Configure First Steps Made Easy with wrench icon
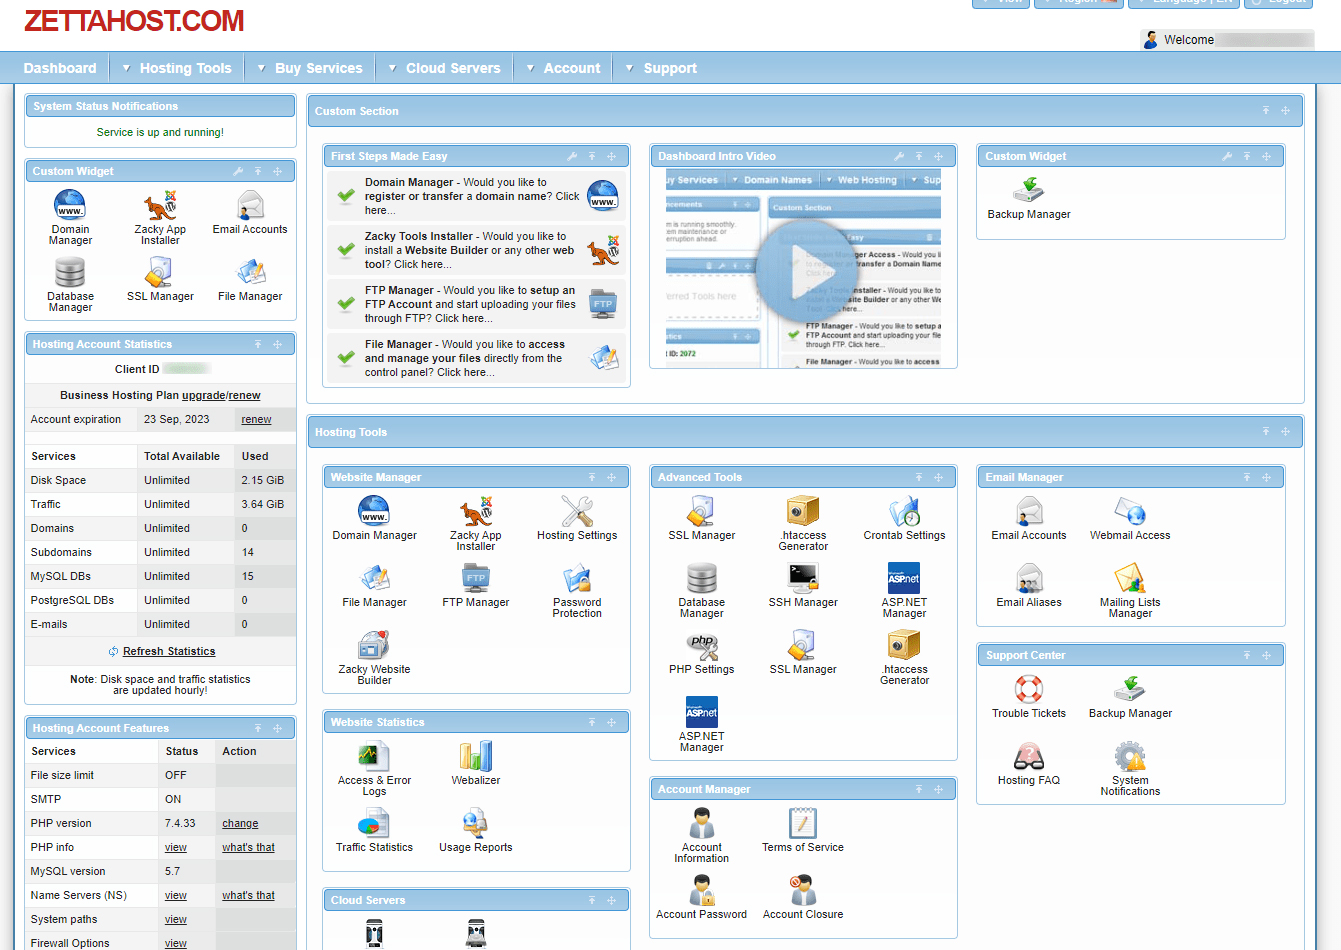This screenshot has height=950, width=1341. pyautogui.click(x=572, y=157)
